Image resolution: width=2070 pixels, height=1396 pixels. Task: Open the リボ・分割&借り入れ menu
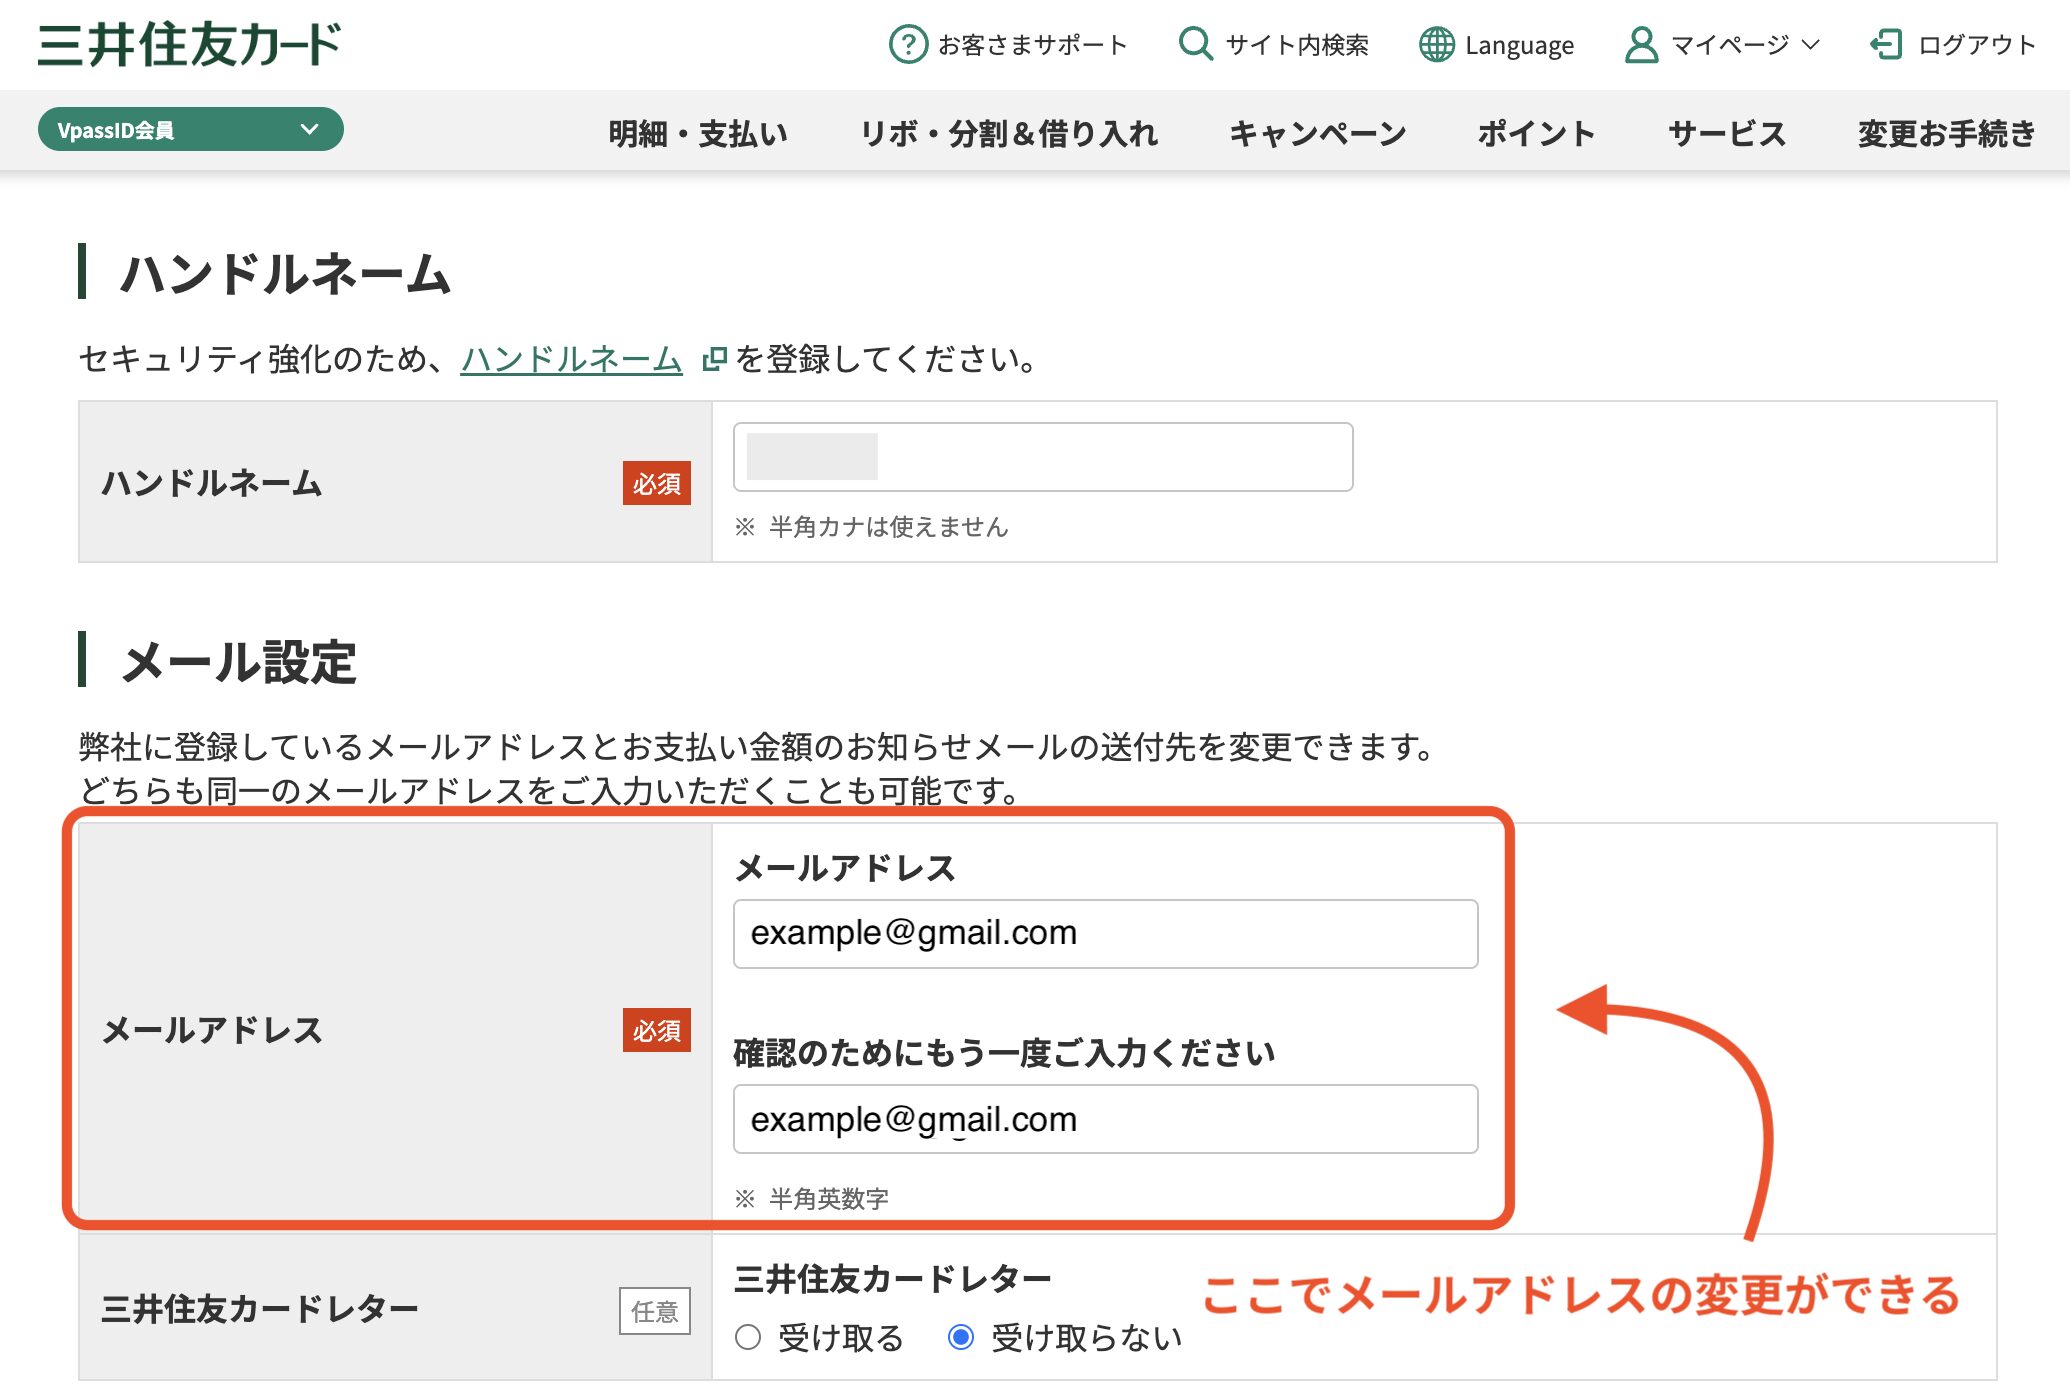coord(1008,133)
